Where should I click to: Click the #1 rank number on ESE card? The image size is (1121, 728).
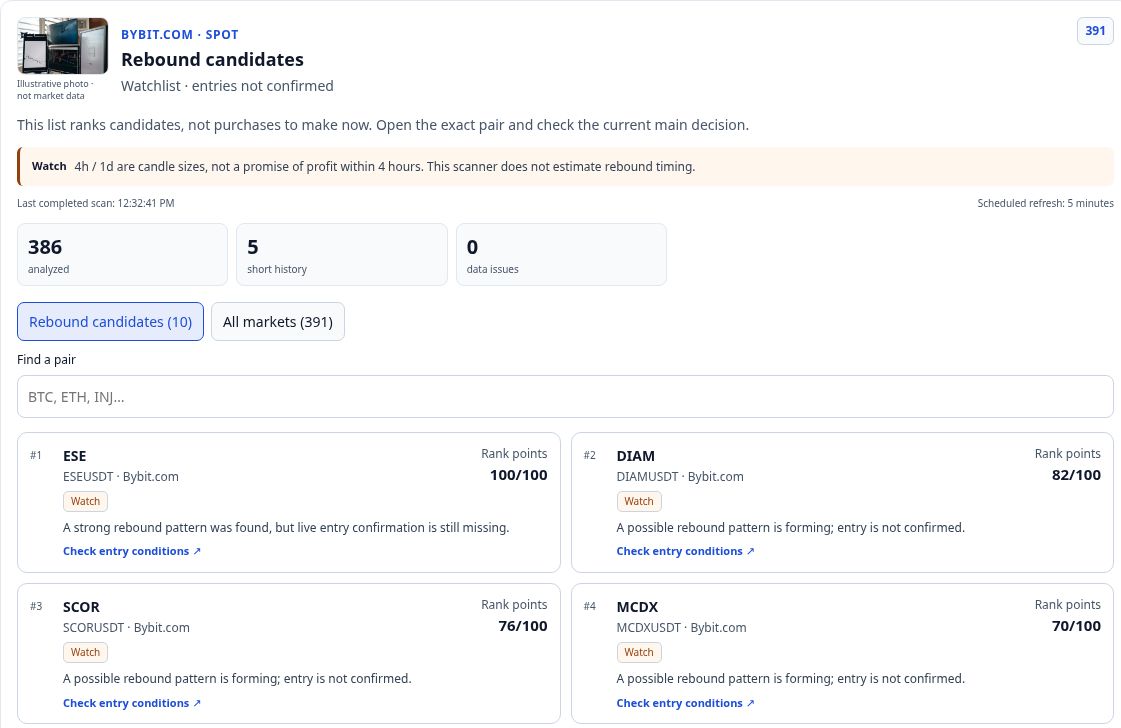click(36, 456)
